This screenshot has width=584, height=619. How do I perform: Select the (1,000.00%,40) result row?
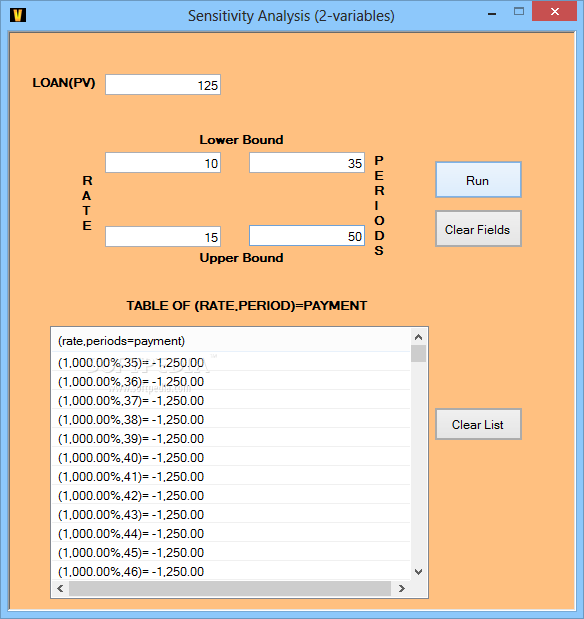pos(231,457)
